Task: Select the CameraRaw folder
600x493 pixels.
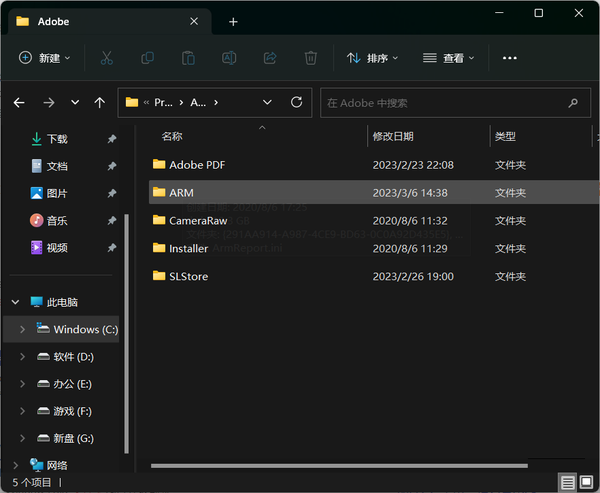Action: [x=373, y=221]
